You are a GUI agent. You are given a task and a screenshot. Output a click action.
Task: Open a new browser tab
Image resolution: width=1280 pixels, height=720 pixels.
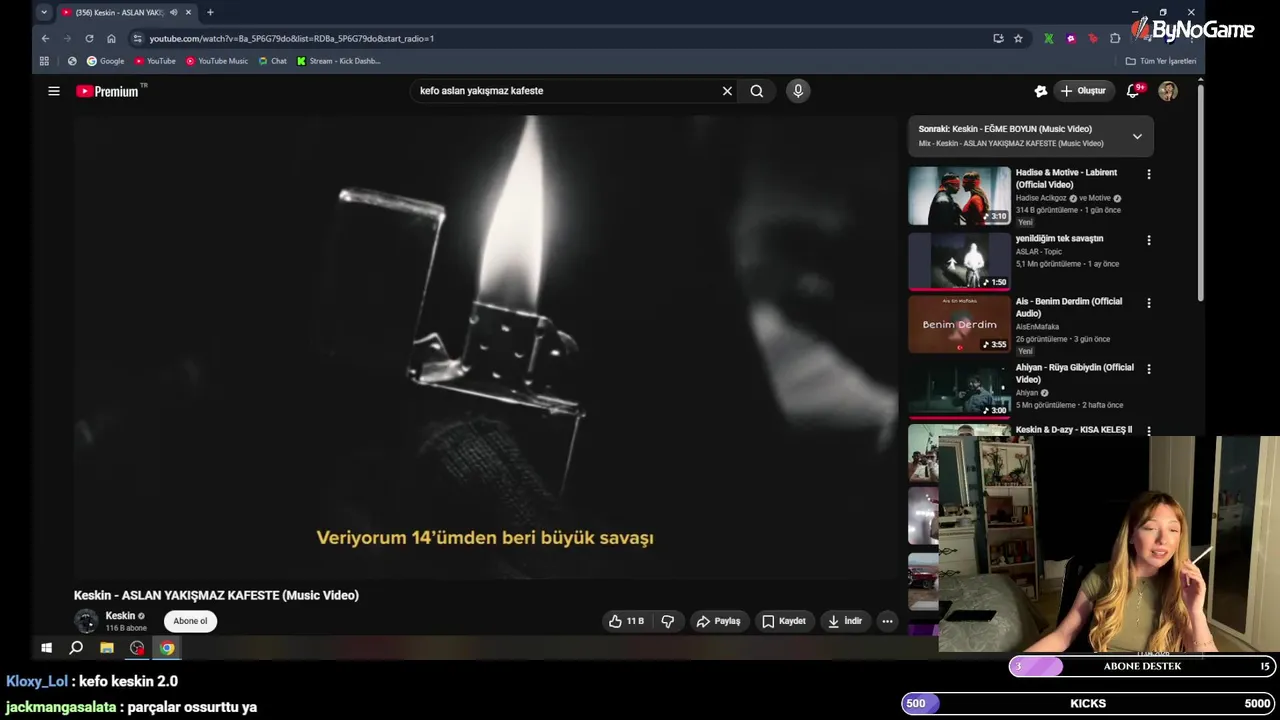pos(210,12)
